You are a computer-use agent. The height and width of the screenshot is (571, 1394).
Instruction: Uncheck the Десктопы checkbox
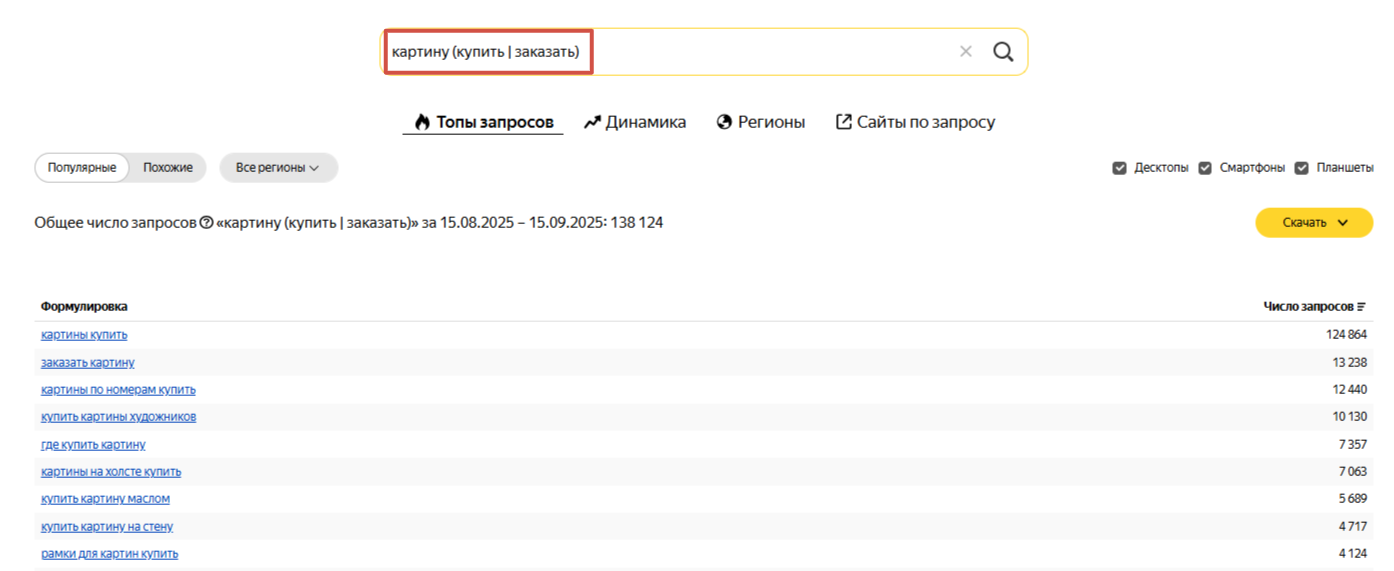pyautogui.click(x=1120, y=168)
